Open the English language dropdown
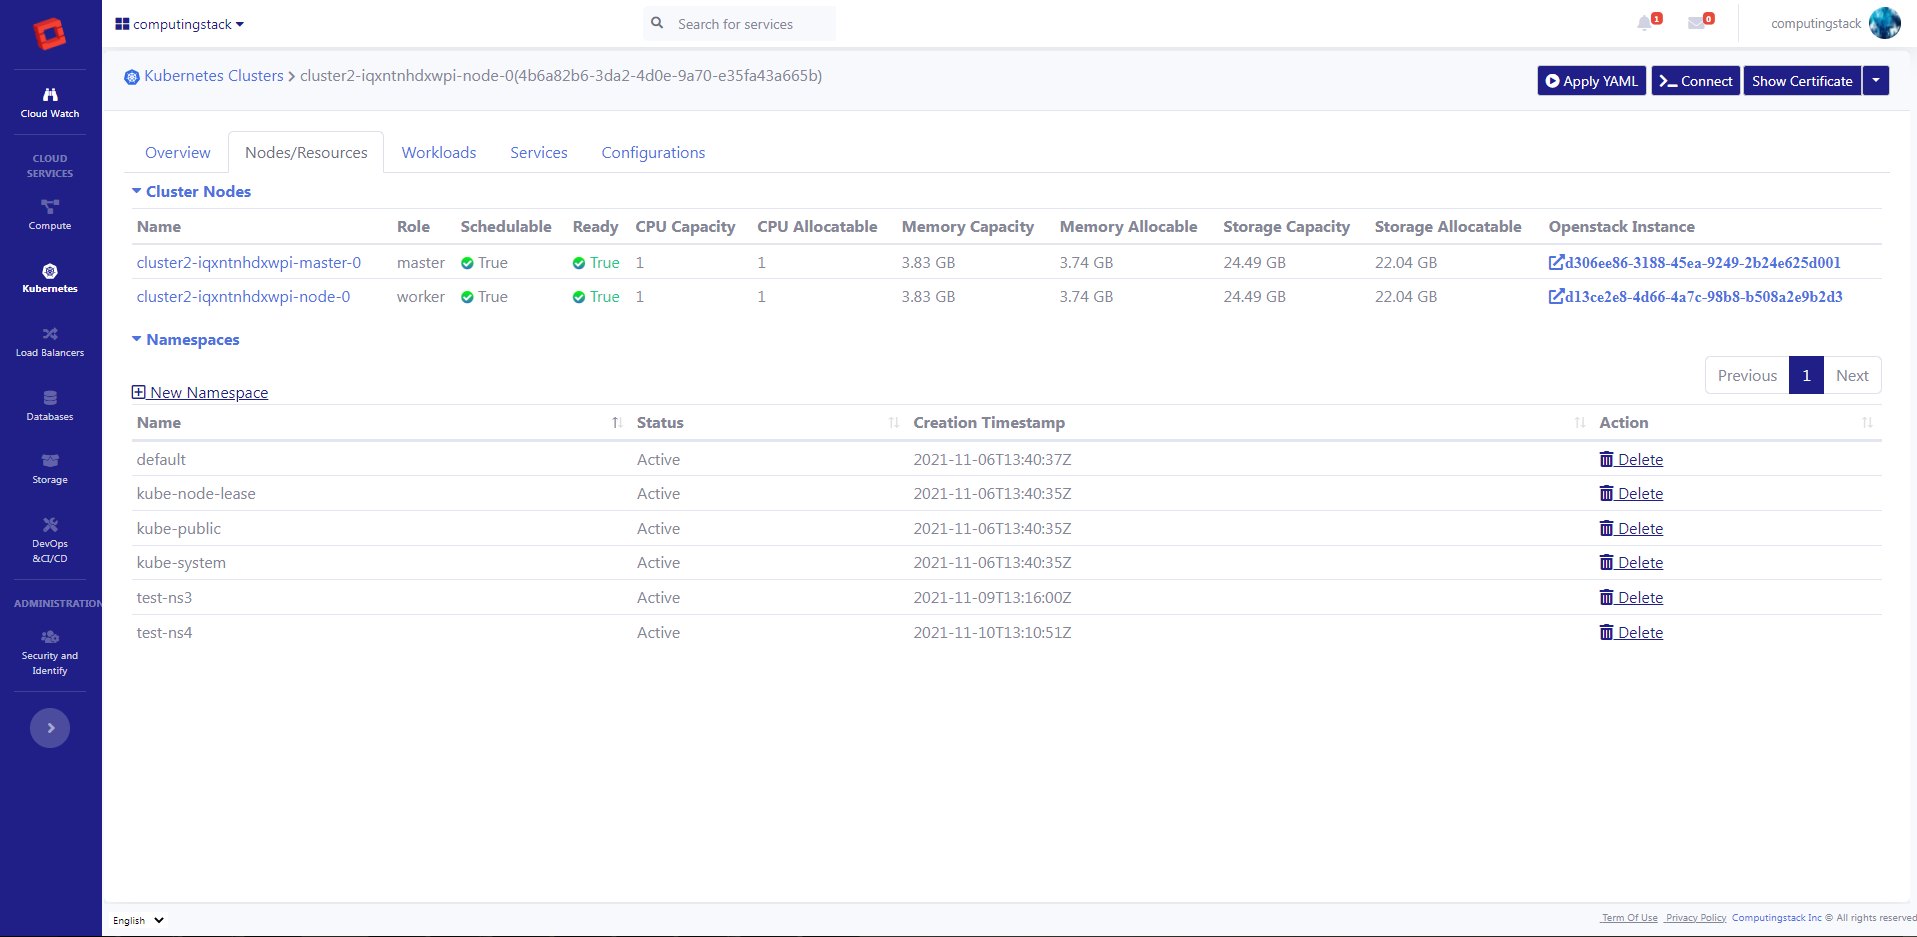This screenshot has width=1917, height=937. click(x=138, y=920)
